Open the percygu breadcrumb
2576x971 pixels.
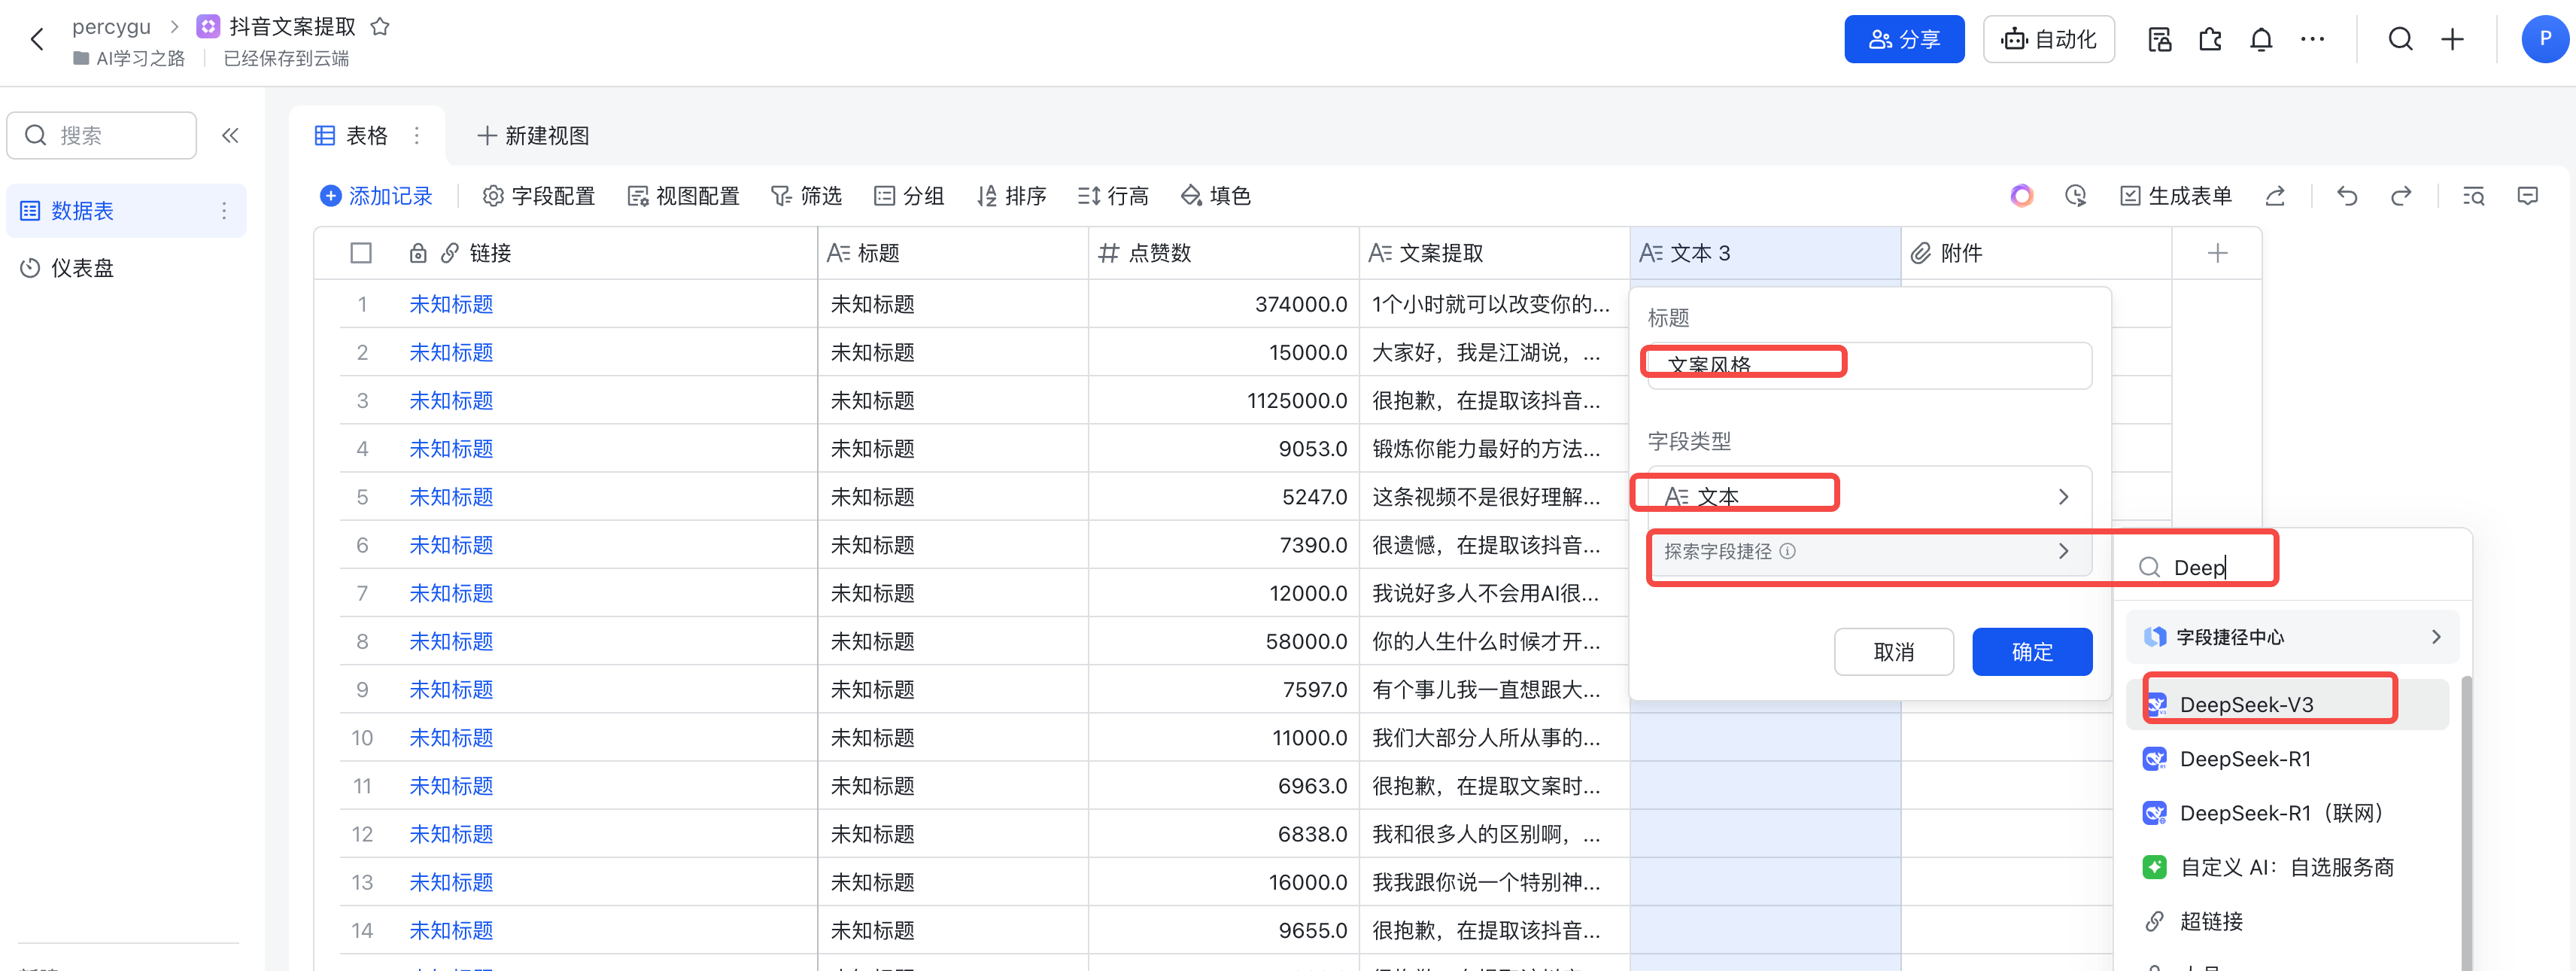[x=111, y=27]
